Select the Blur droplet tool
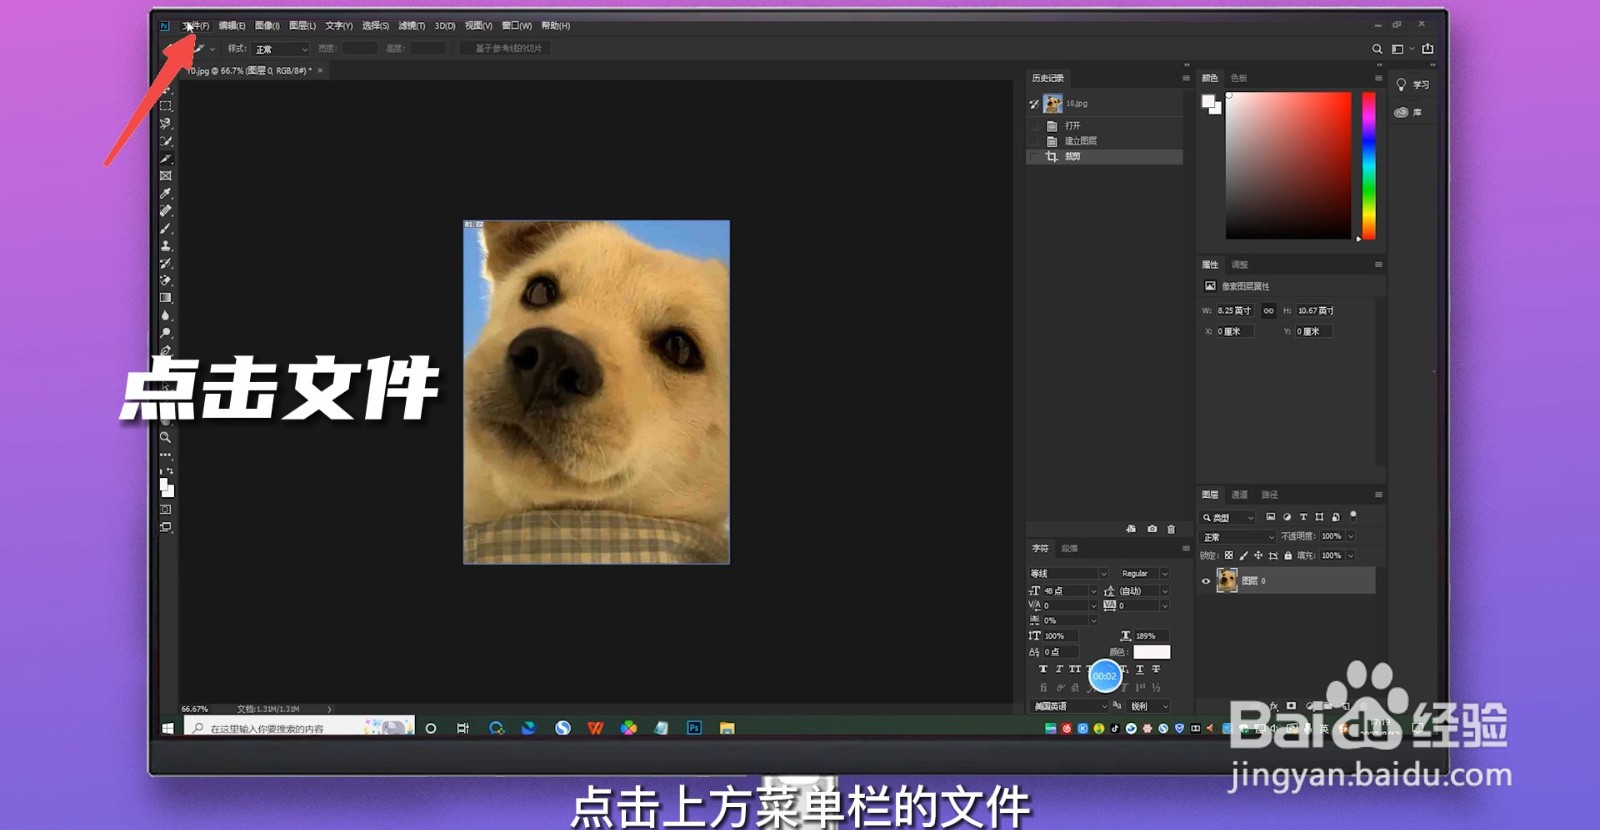This screenshot has width=1600, height=830. (166, 315)
